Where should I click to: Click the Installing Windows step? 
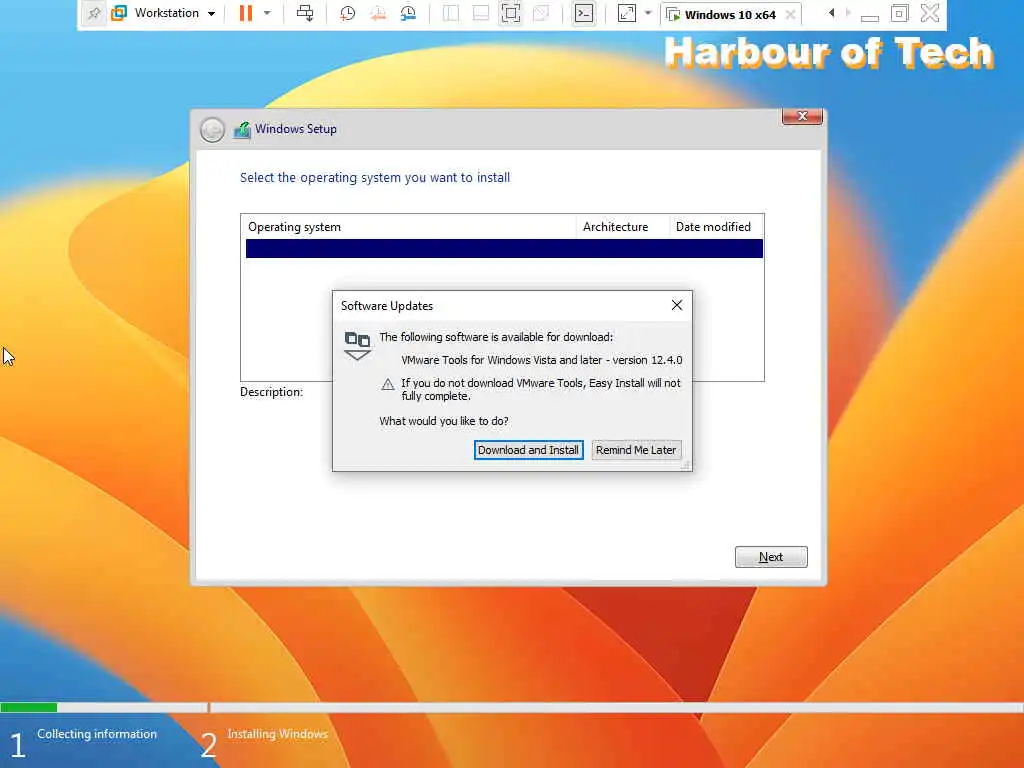(278, 734)
